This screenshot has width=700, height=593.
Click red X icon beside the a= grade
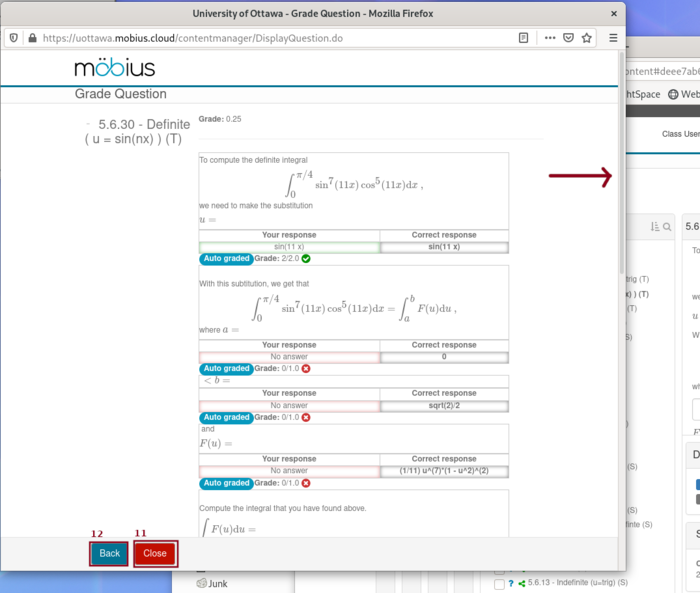(306, 368)
